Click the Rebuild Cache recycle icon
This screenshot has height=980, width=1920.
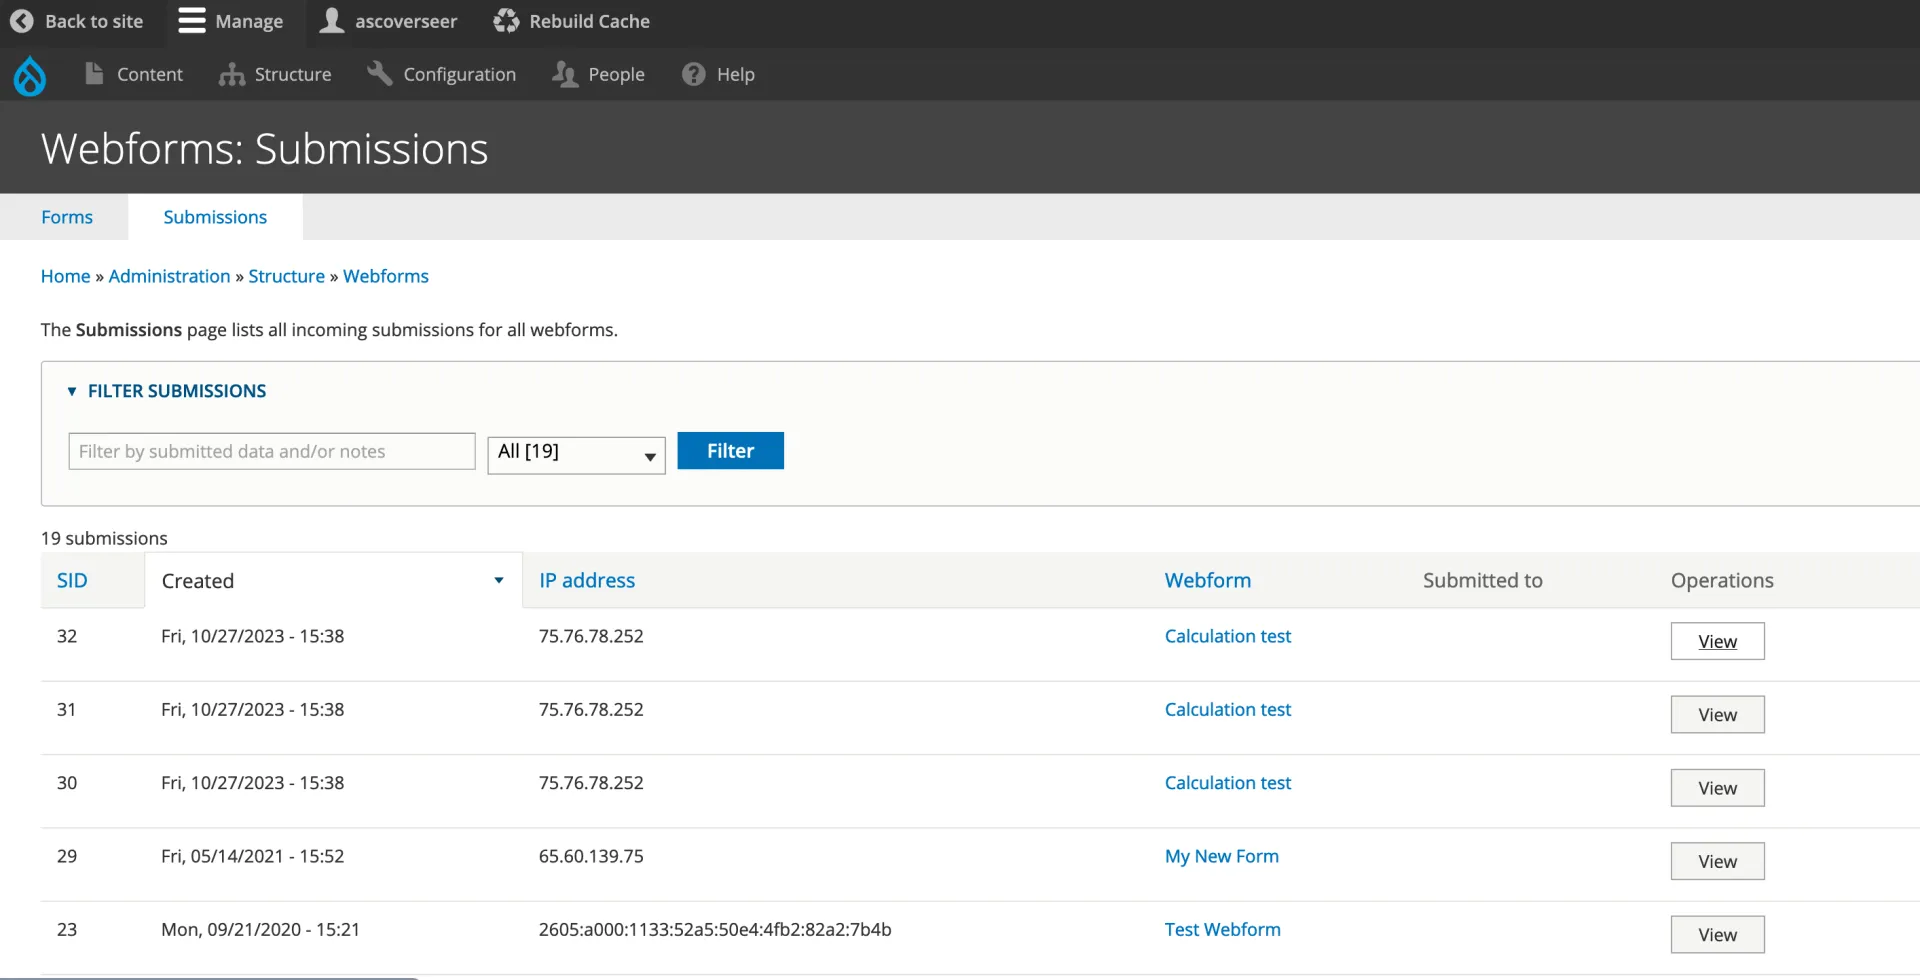tap(506, 21)
